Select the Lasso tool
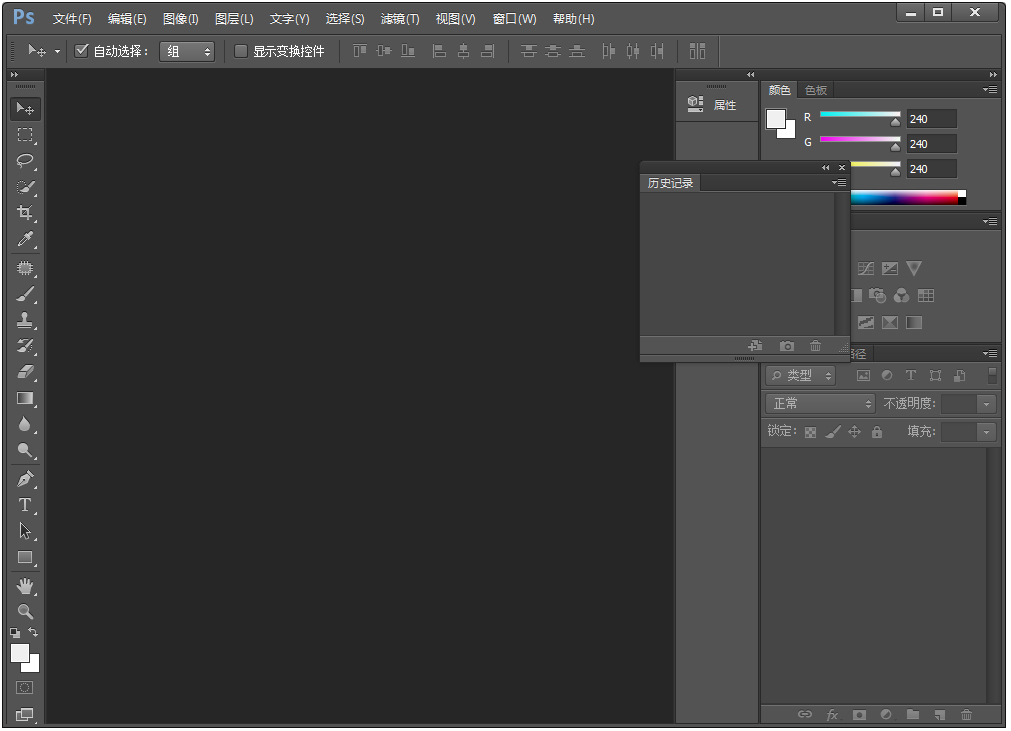The width and height of the screenshot is (1011, 731). [25, 160]
